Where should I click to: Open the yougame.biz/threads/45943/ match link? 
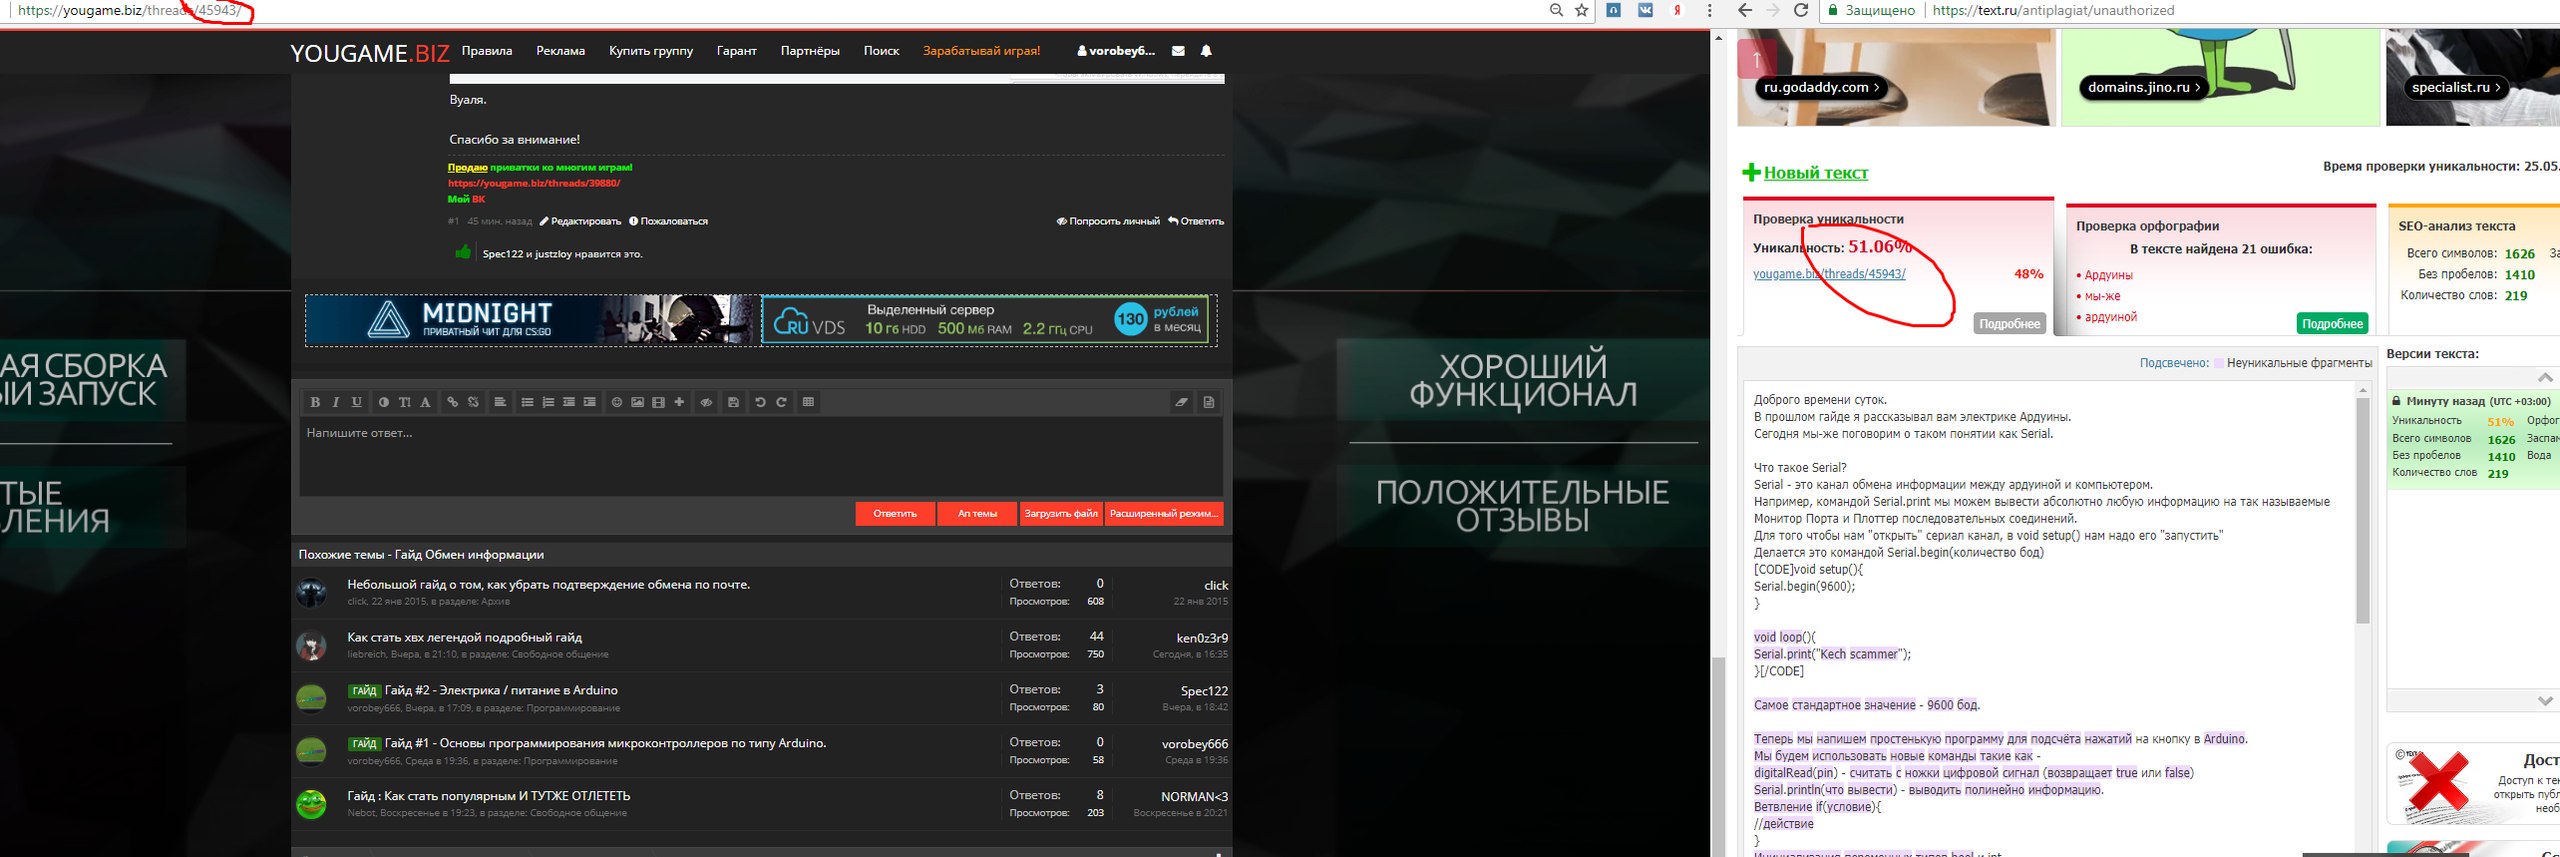coord(1829,274)
